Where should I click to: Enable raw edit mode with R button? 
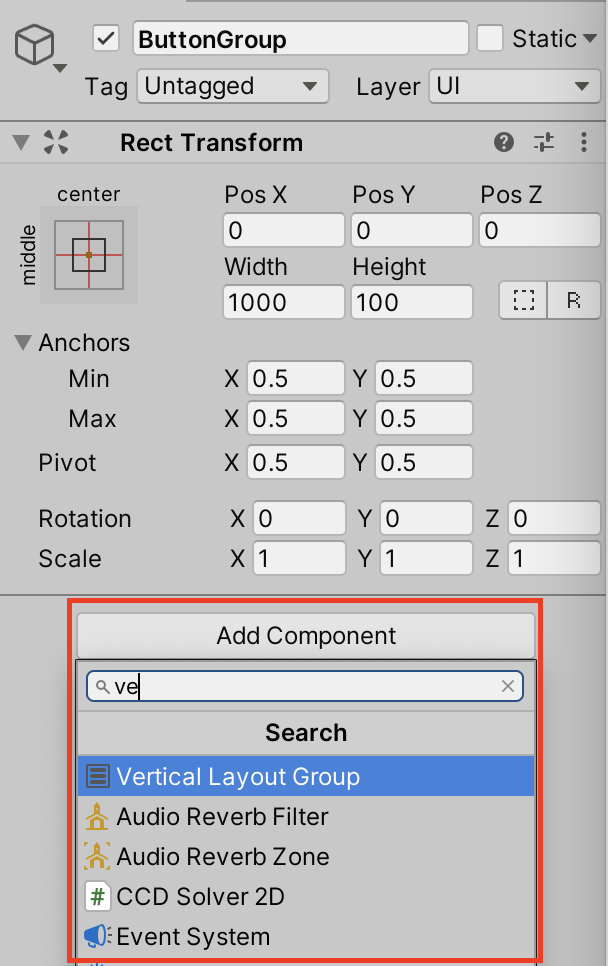click(574, 300)
